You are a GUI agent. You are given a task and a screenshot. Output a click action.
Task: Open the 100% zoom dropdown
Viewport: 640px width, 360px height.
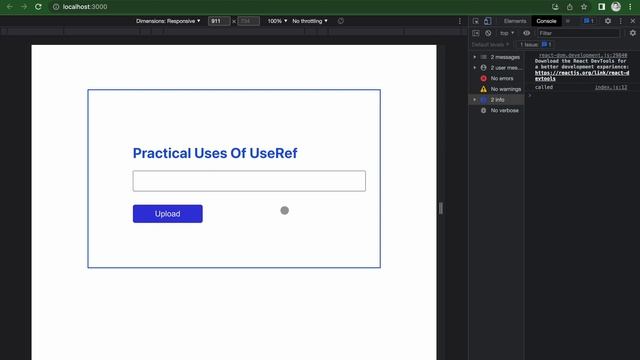coord(277,21)
